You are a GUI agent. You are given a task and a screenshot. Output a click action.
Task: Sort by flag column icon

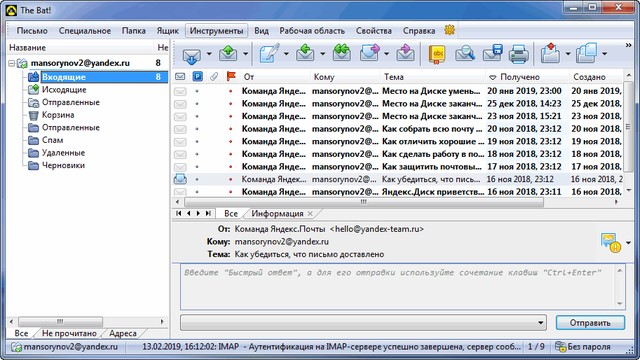231,76
